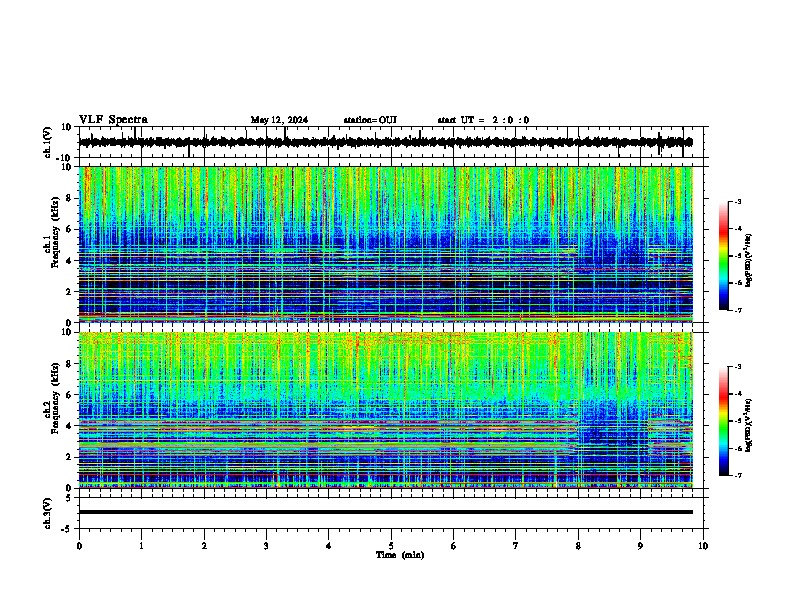
Task: Click the ch.1 spectrogram panel
Action: (x=385, y=244)
